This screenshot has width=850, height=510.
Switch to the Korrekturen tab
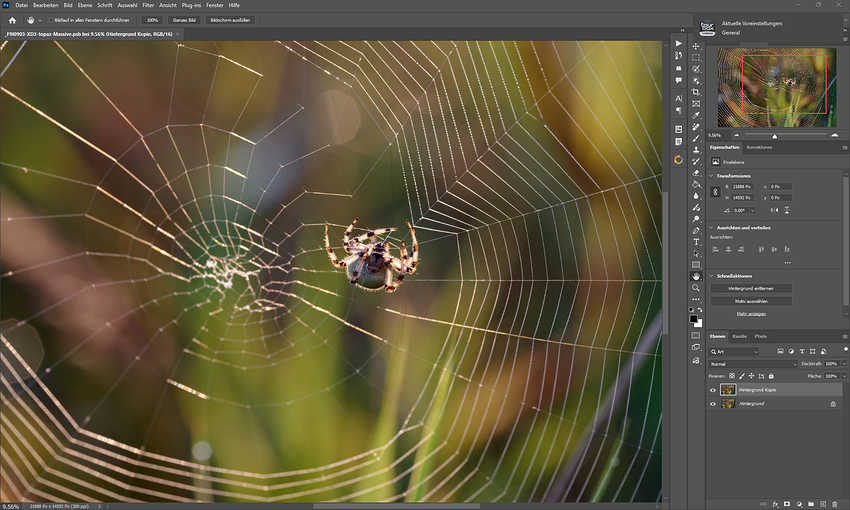(759, 147)
